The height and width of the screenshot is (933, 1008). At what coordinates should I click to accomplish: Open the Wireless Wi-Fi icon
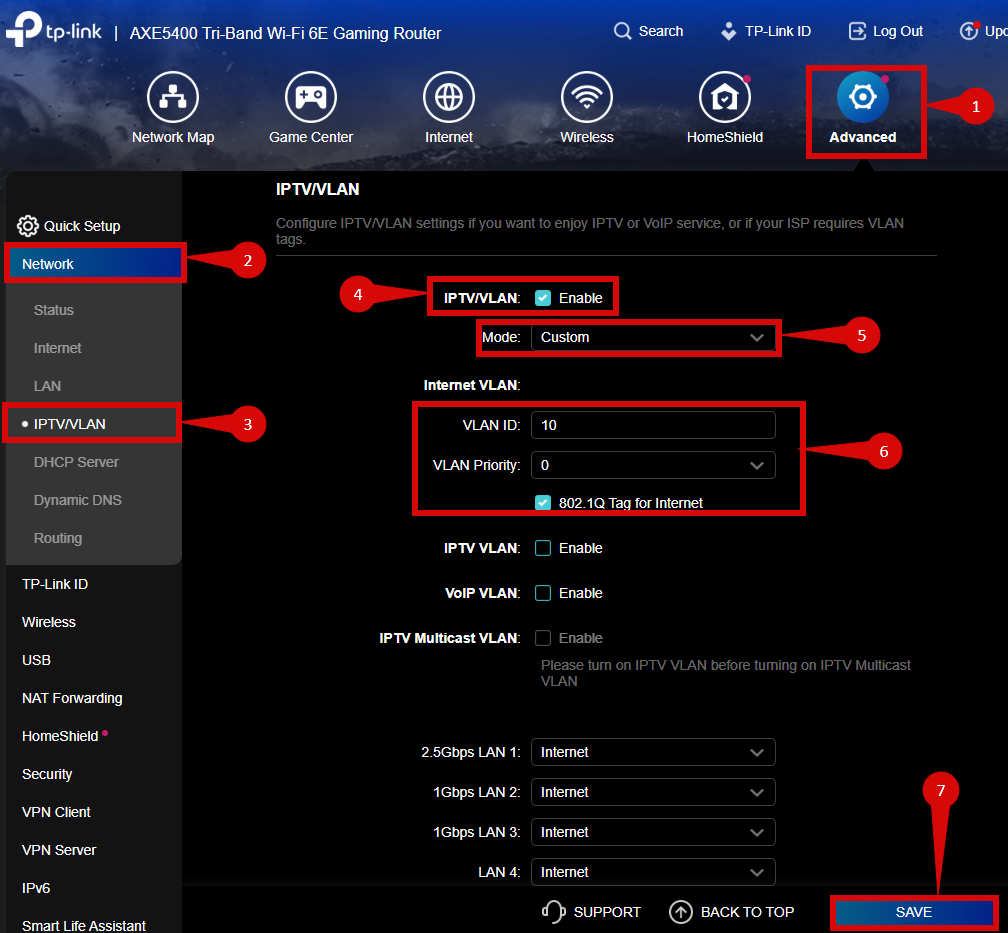[586, 97]
